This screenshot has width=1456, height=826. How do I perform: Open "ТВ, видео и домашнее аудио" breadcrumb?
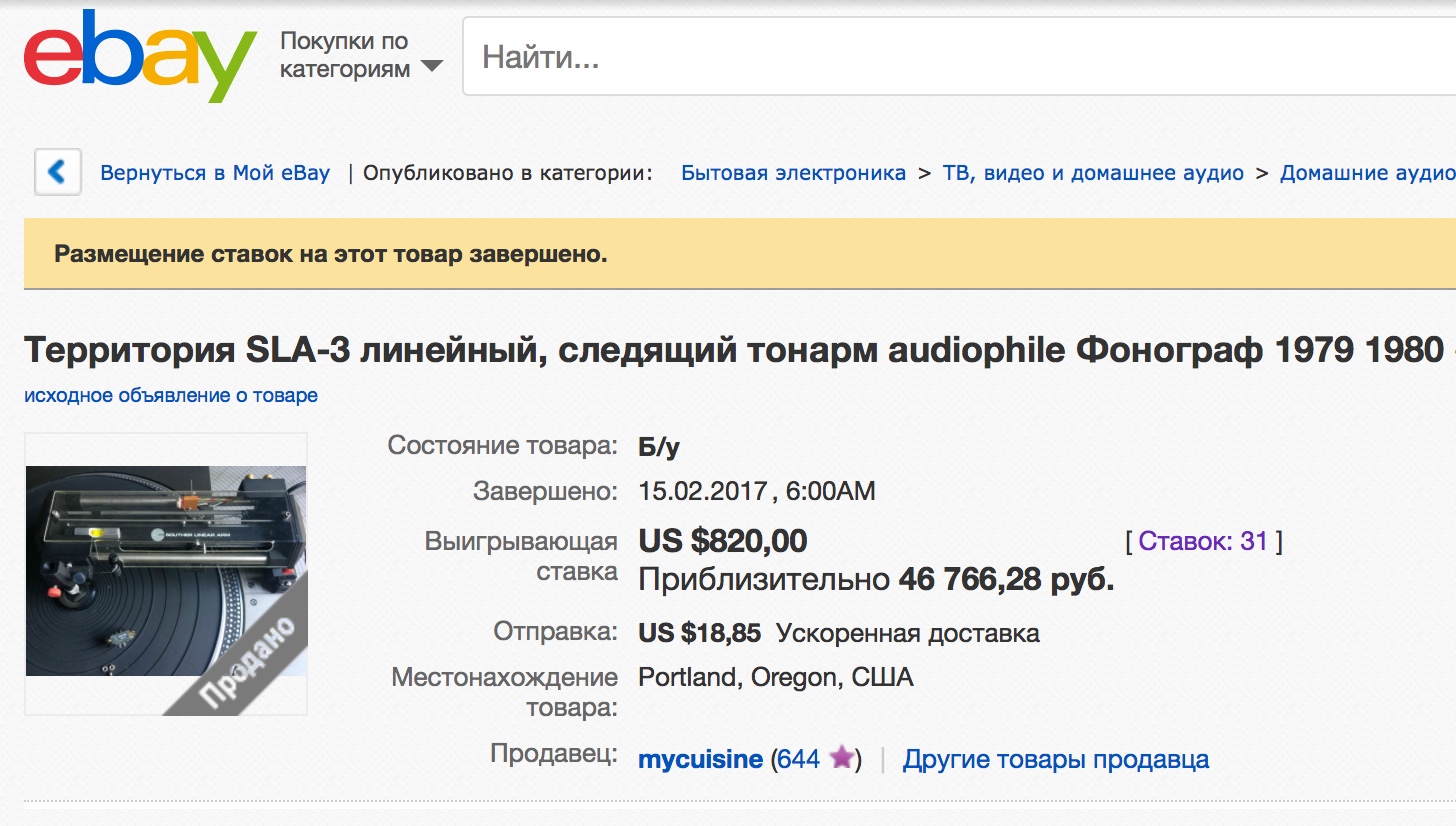pyautogui.click(x=1093, y=173)
